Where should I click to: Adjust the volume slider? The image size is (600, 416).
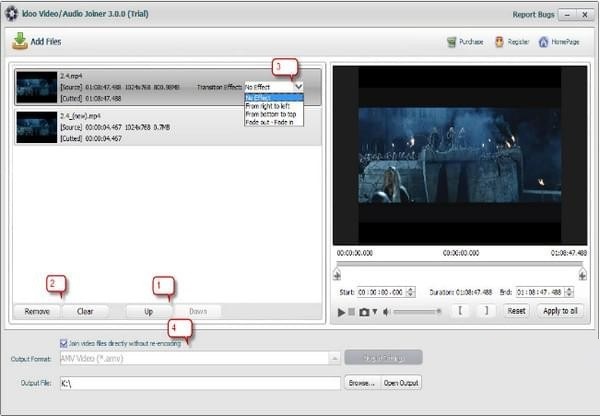[x=417, y=312]
